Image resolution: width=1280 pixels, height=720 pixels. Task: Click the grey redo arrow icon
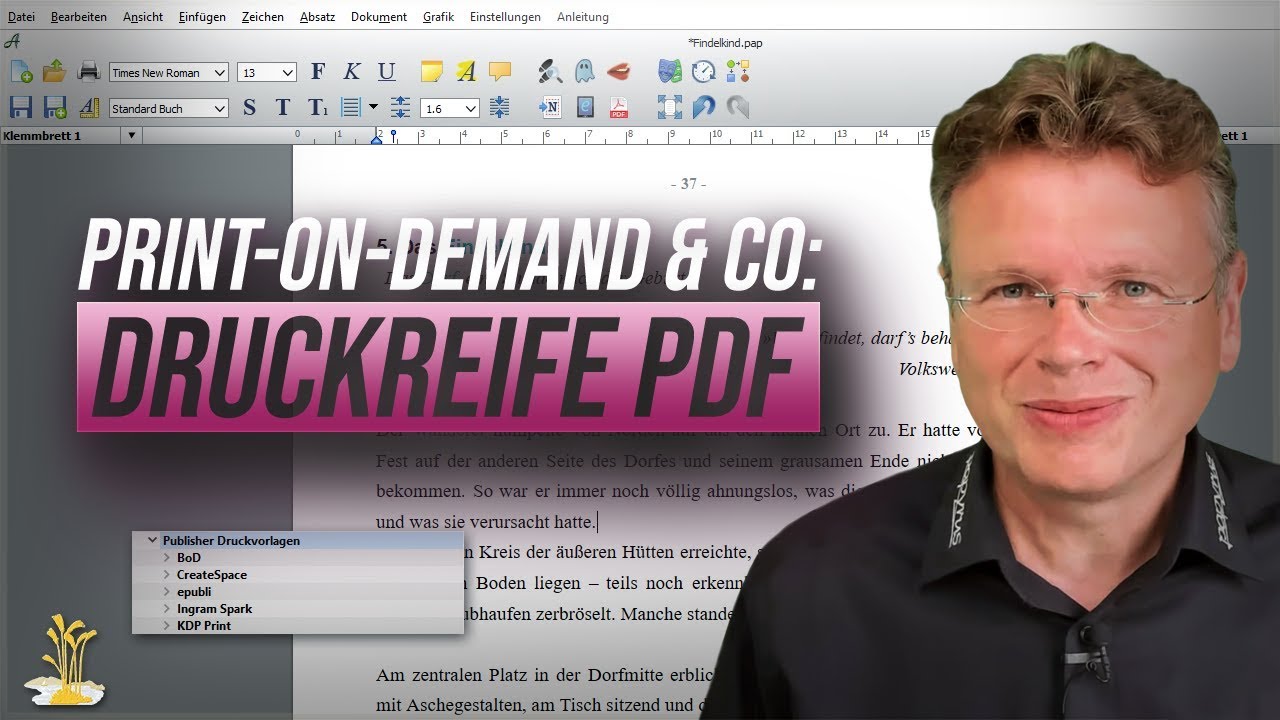(738, 107)
